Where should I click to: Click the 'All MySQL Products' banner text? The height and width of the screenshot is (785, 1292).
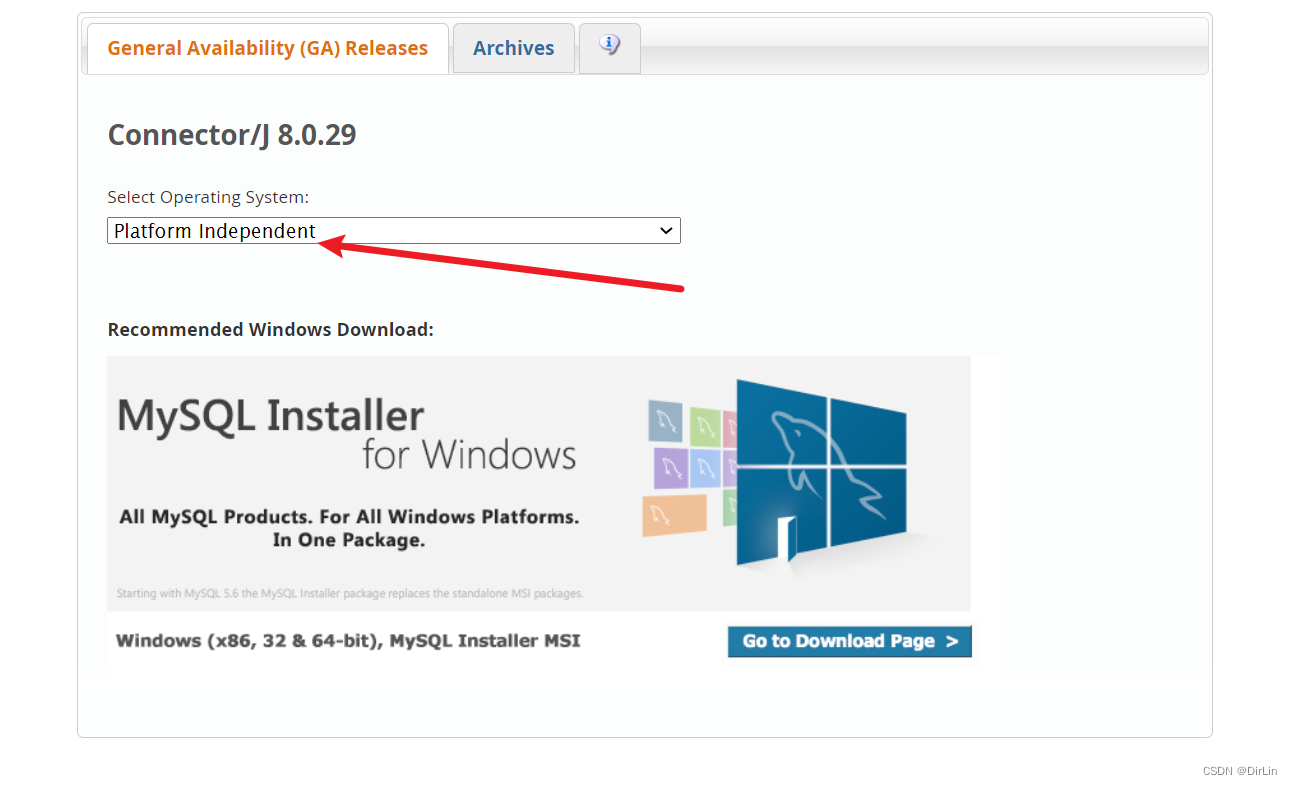click(x=349, y=528)
